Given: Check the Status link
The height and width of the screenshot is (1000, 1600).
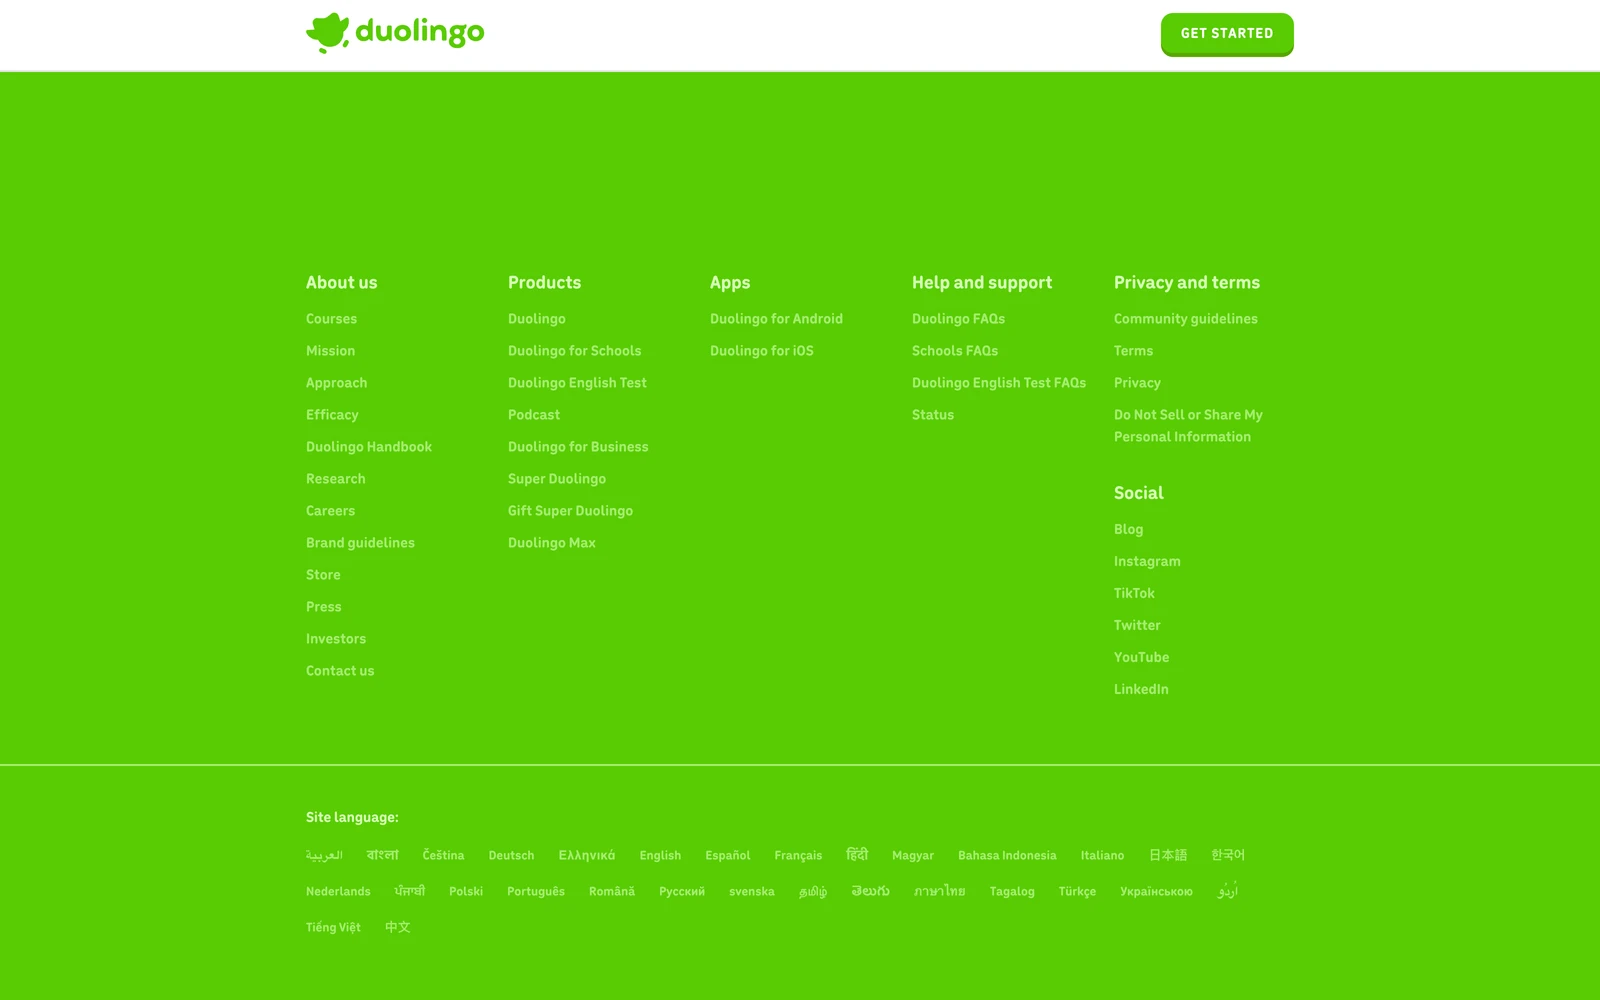Looking at the screenshot, I should [933, 415].
